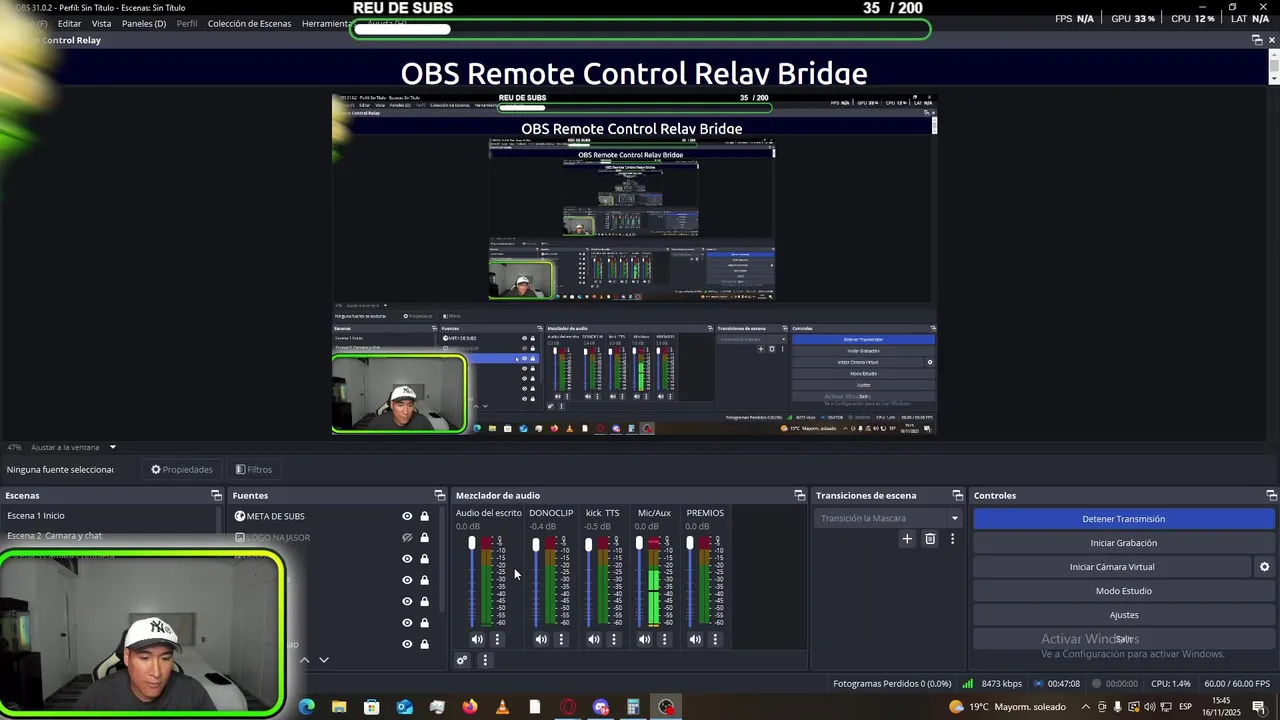Move selected source down
This screenshot has width=1280, height=720.
323,660
